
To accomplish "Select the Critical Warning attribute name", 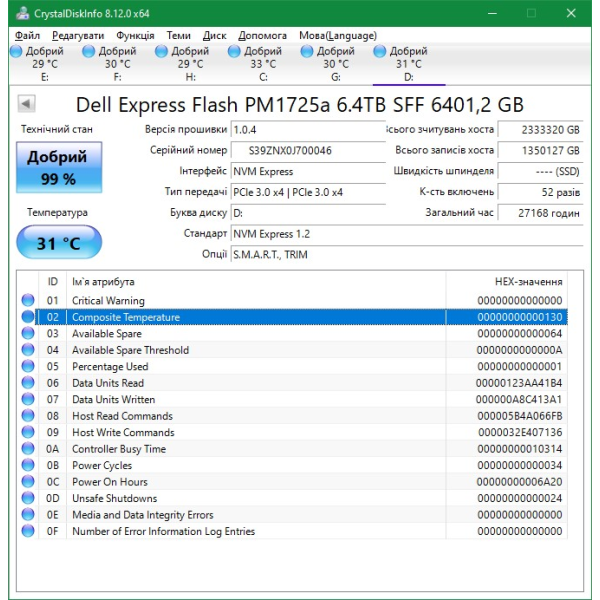I will pyautogui.click(x=108, y=301).
